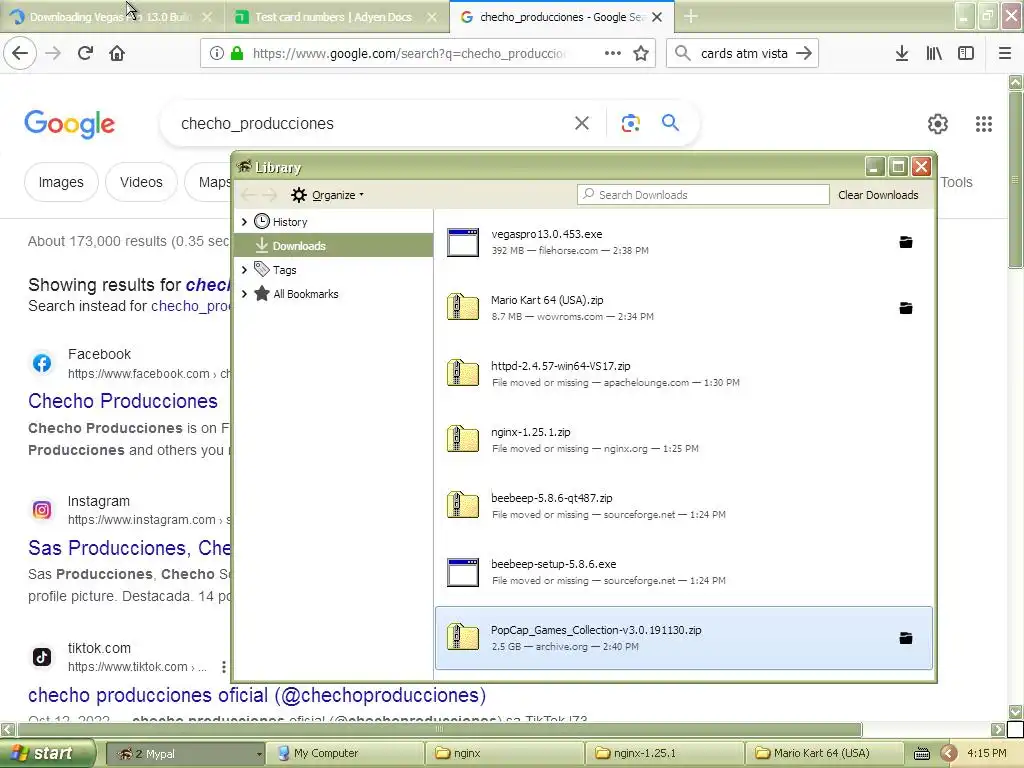This screenshot has width=1024, height=768.
Task: Switch to Downloading Vegas Pro tab
Action: [110, 17]
